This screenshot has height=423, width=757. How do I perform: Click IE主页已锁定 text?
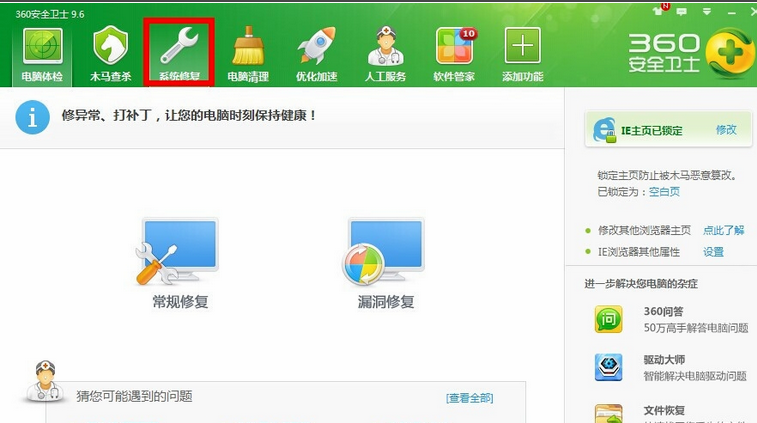651,130
